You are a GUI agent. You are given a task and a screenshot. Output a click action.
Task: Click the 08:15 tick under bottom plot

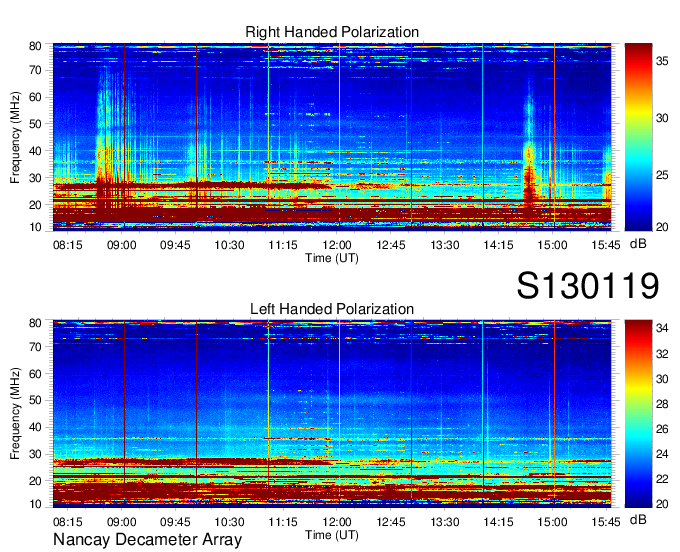(68, 522)
